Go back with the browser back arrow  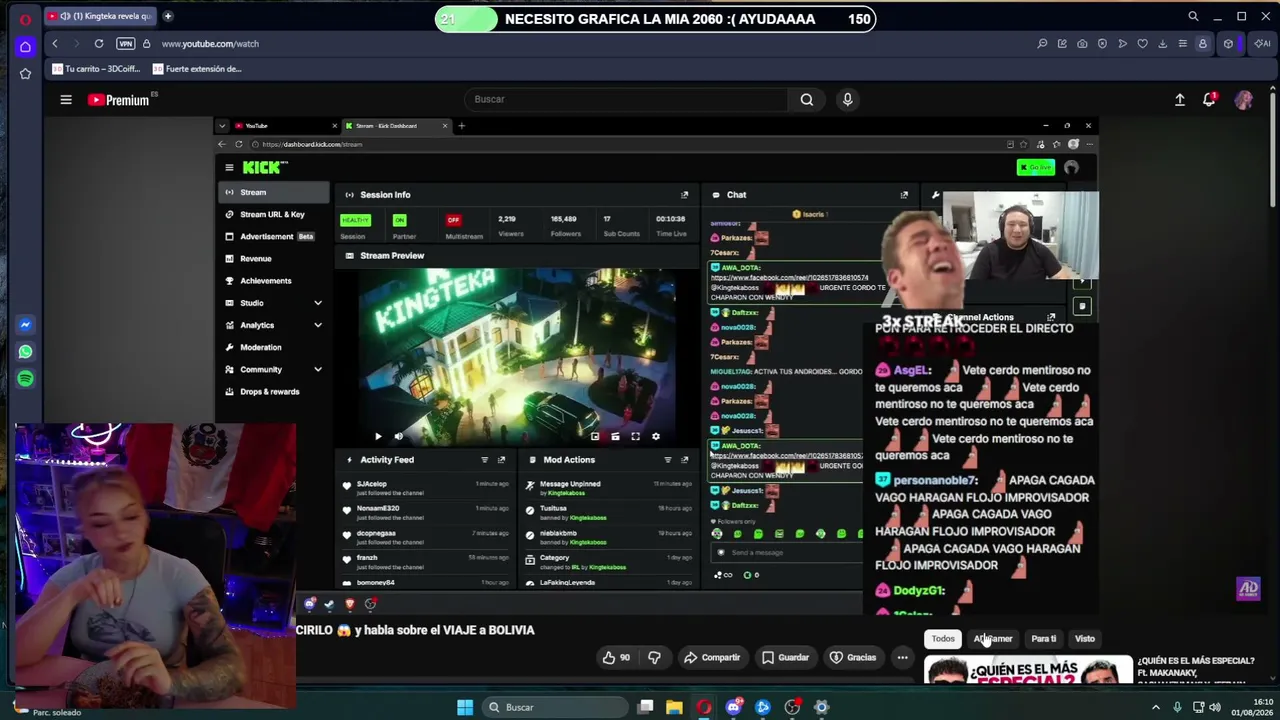click(55, 44)
